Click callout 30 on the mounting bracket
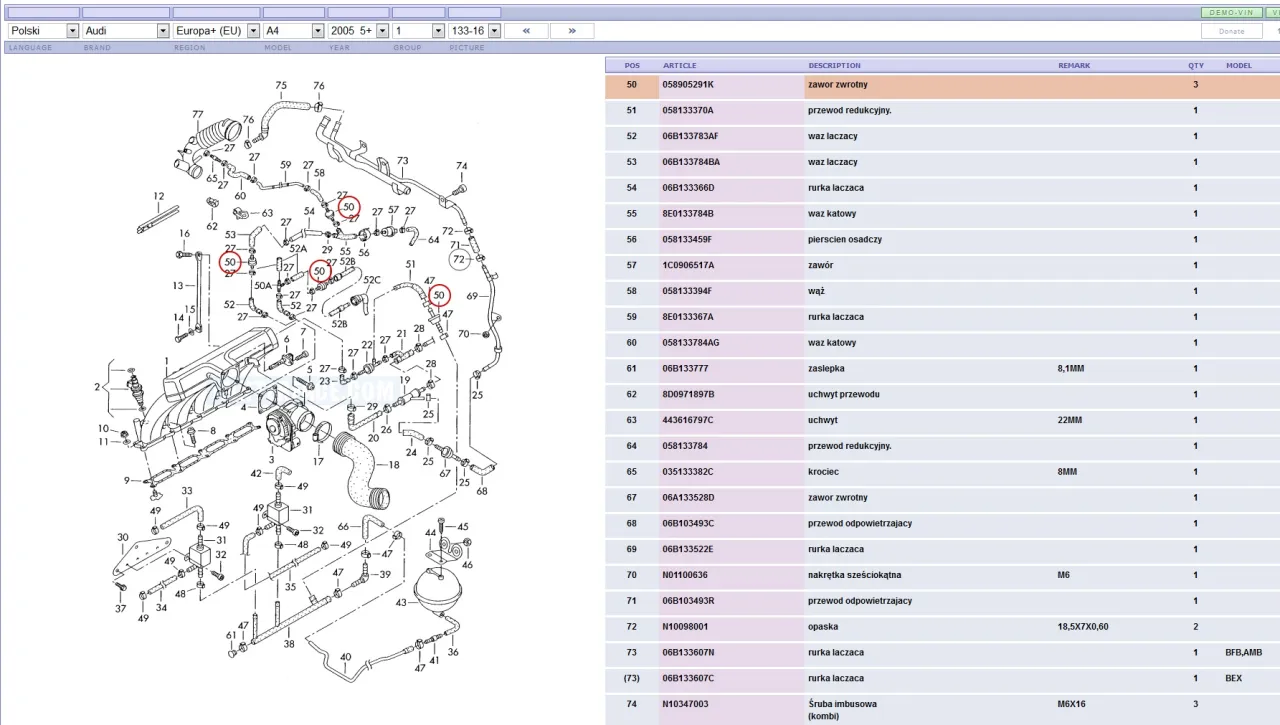This screenshot has width=1280, height=725. [123, 537]
